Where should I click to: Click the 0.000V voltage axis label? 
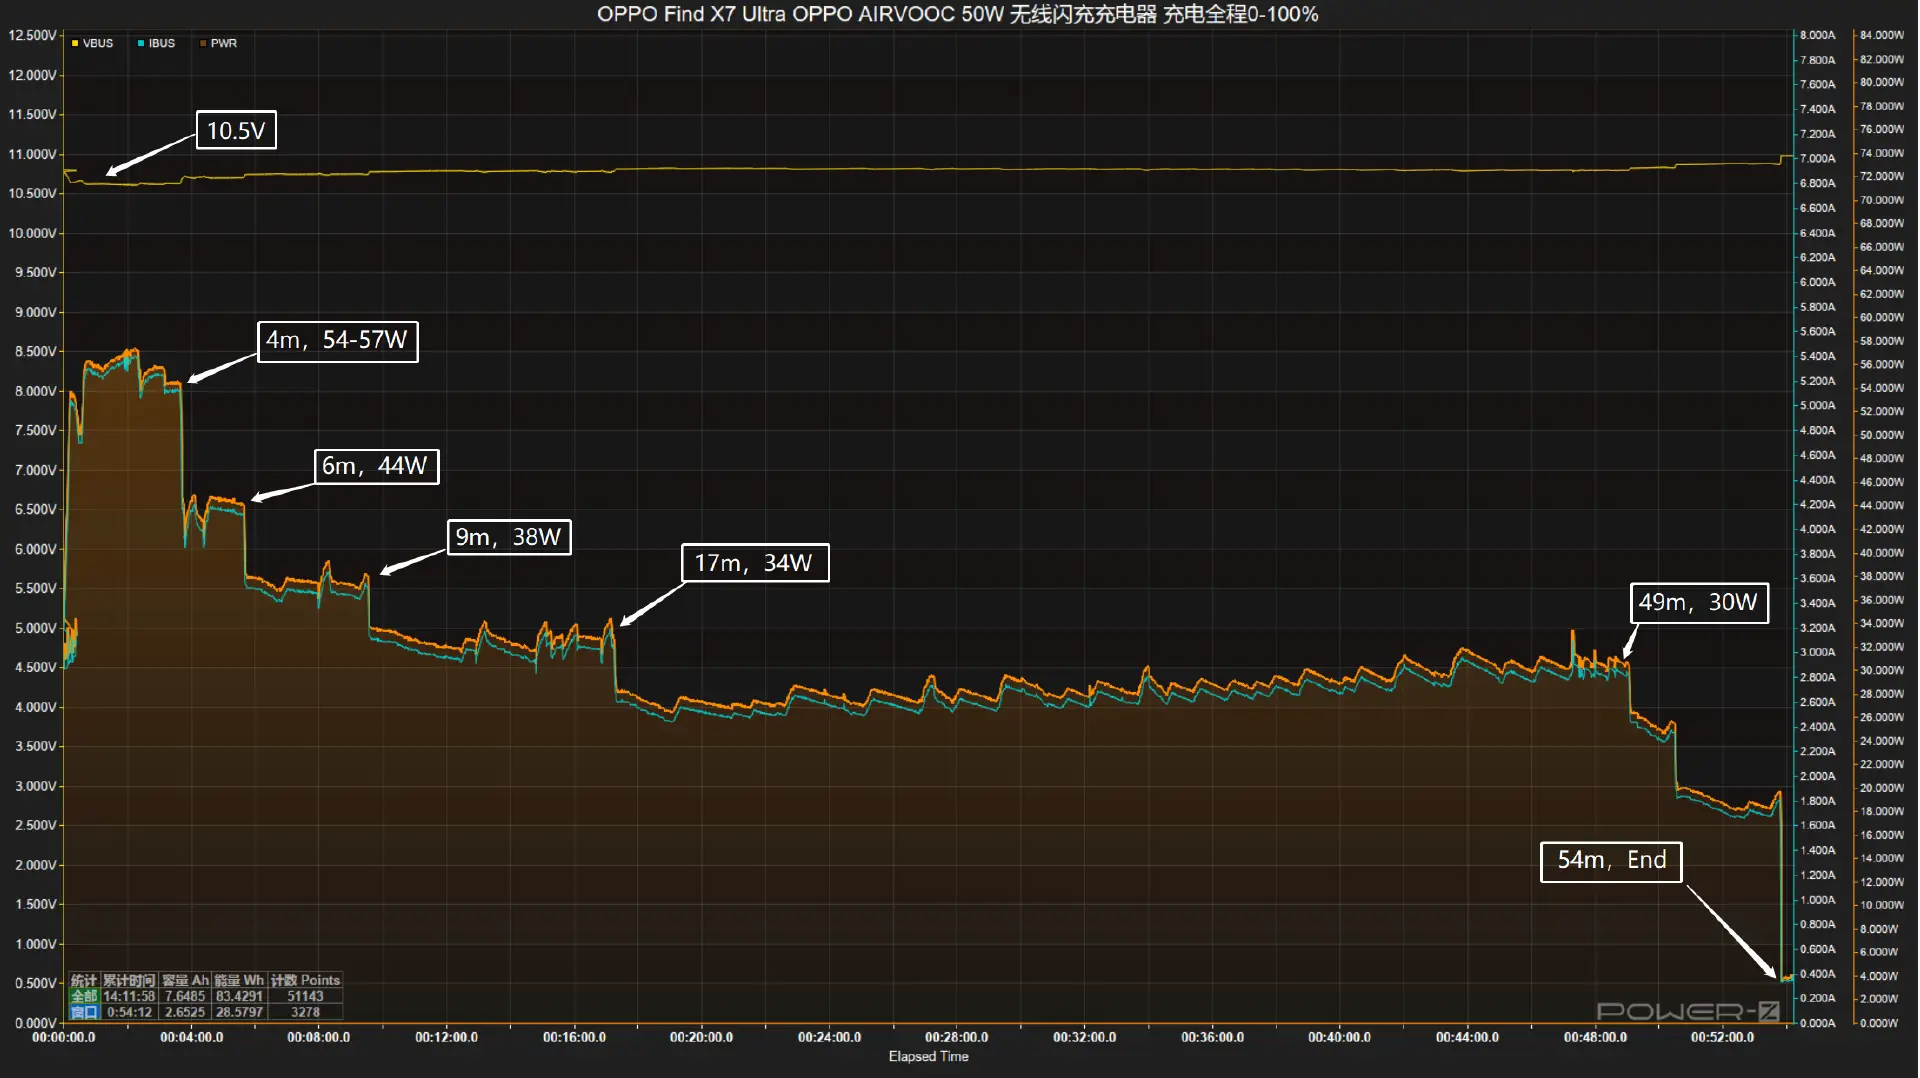point(35,1023)
